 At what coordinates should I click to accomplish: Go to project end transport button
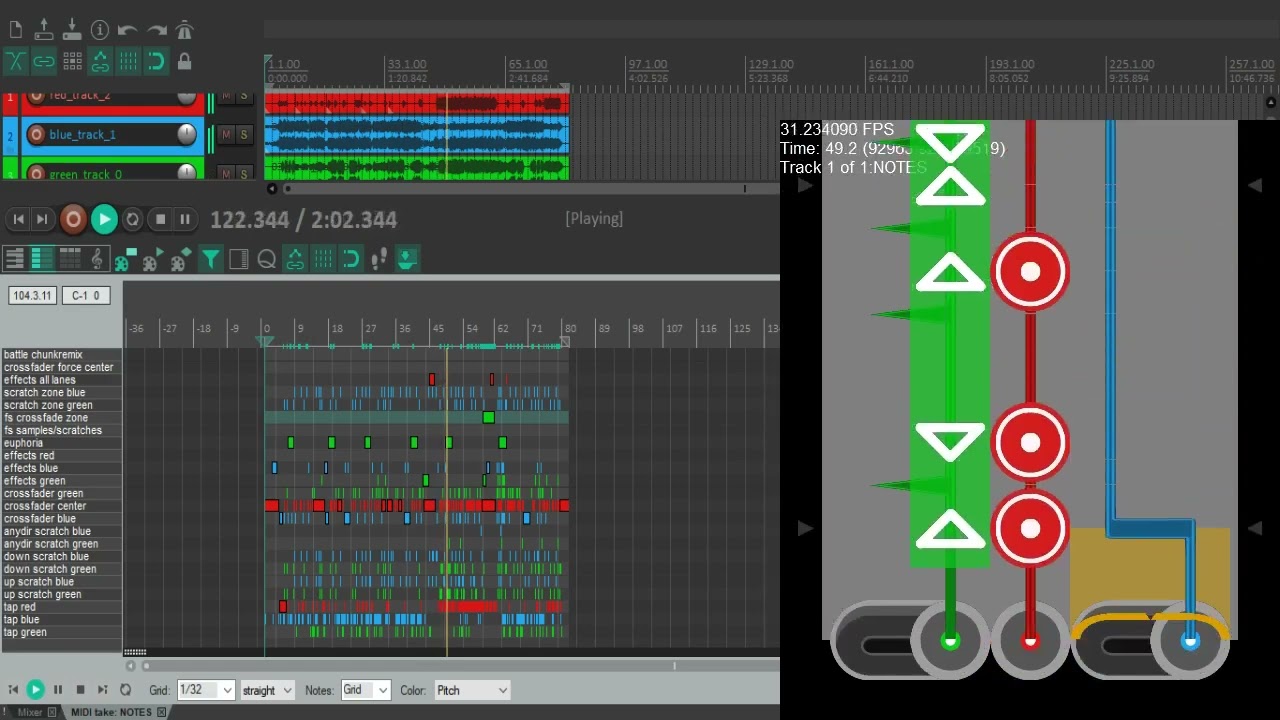click(41, 219)
